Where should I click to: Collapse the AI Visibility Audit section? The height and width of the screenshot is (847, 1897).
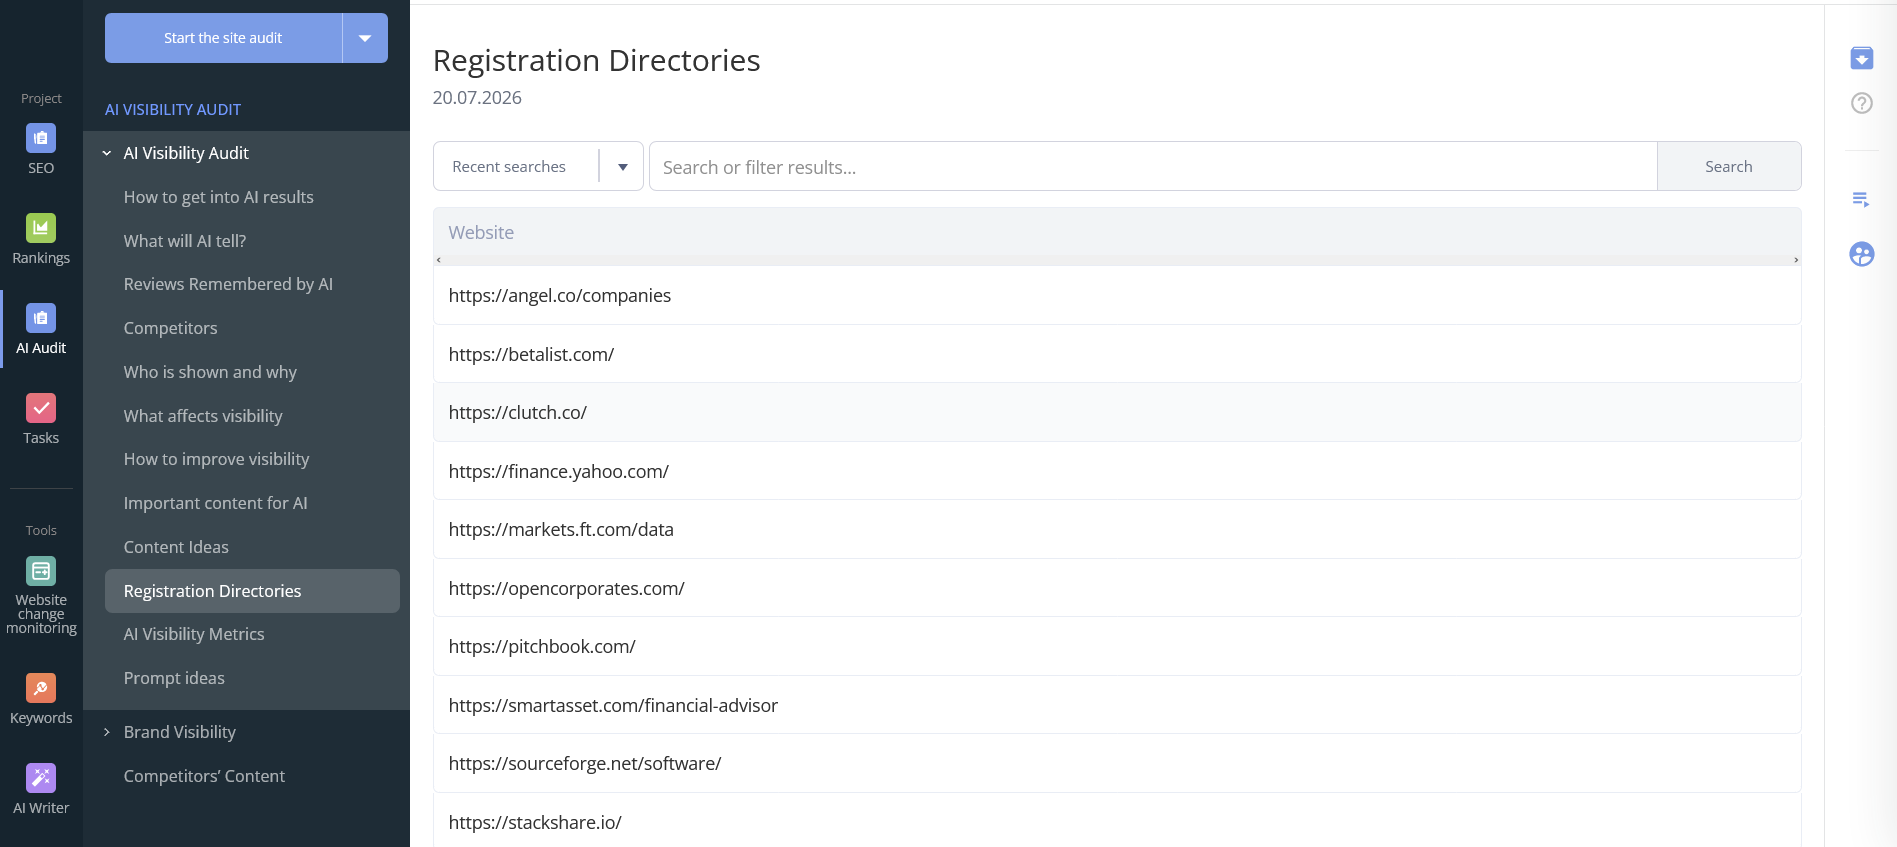[x=107, y=153]
